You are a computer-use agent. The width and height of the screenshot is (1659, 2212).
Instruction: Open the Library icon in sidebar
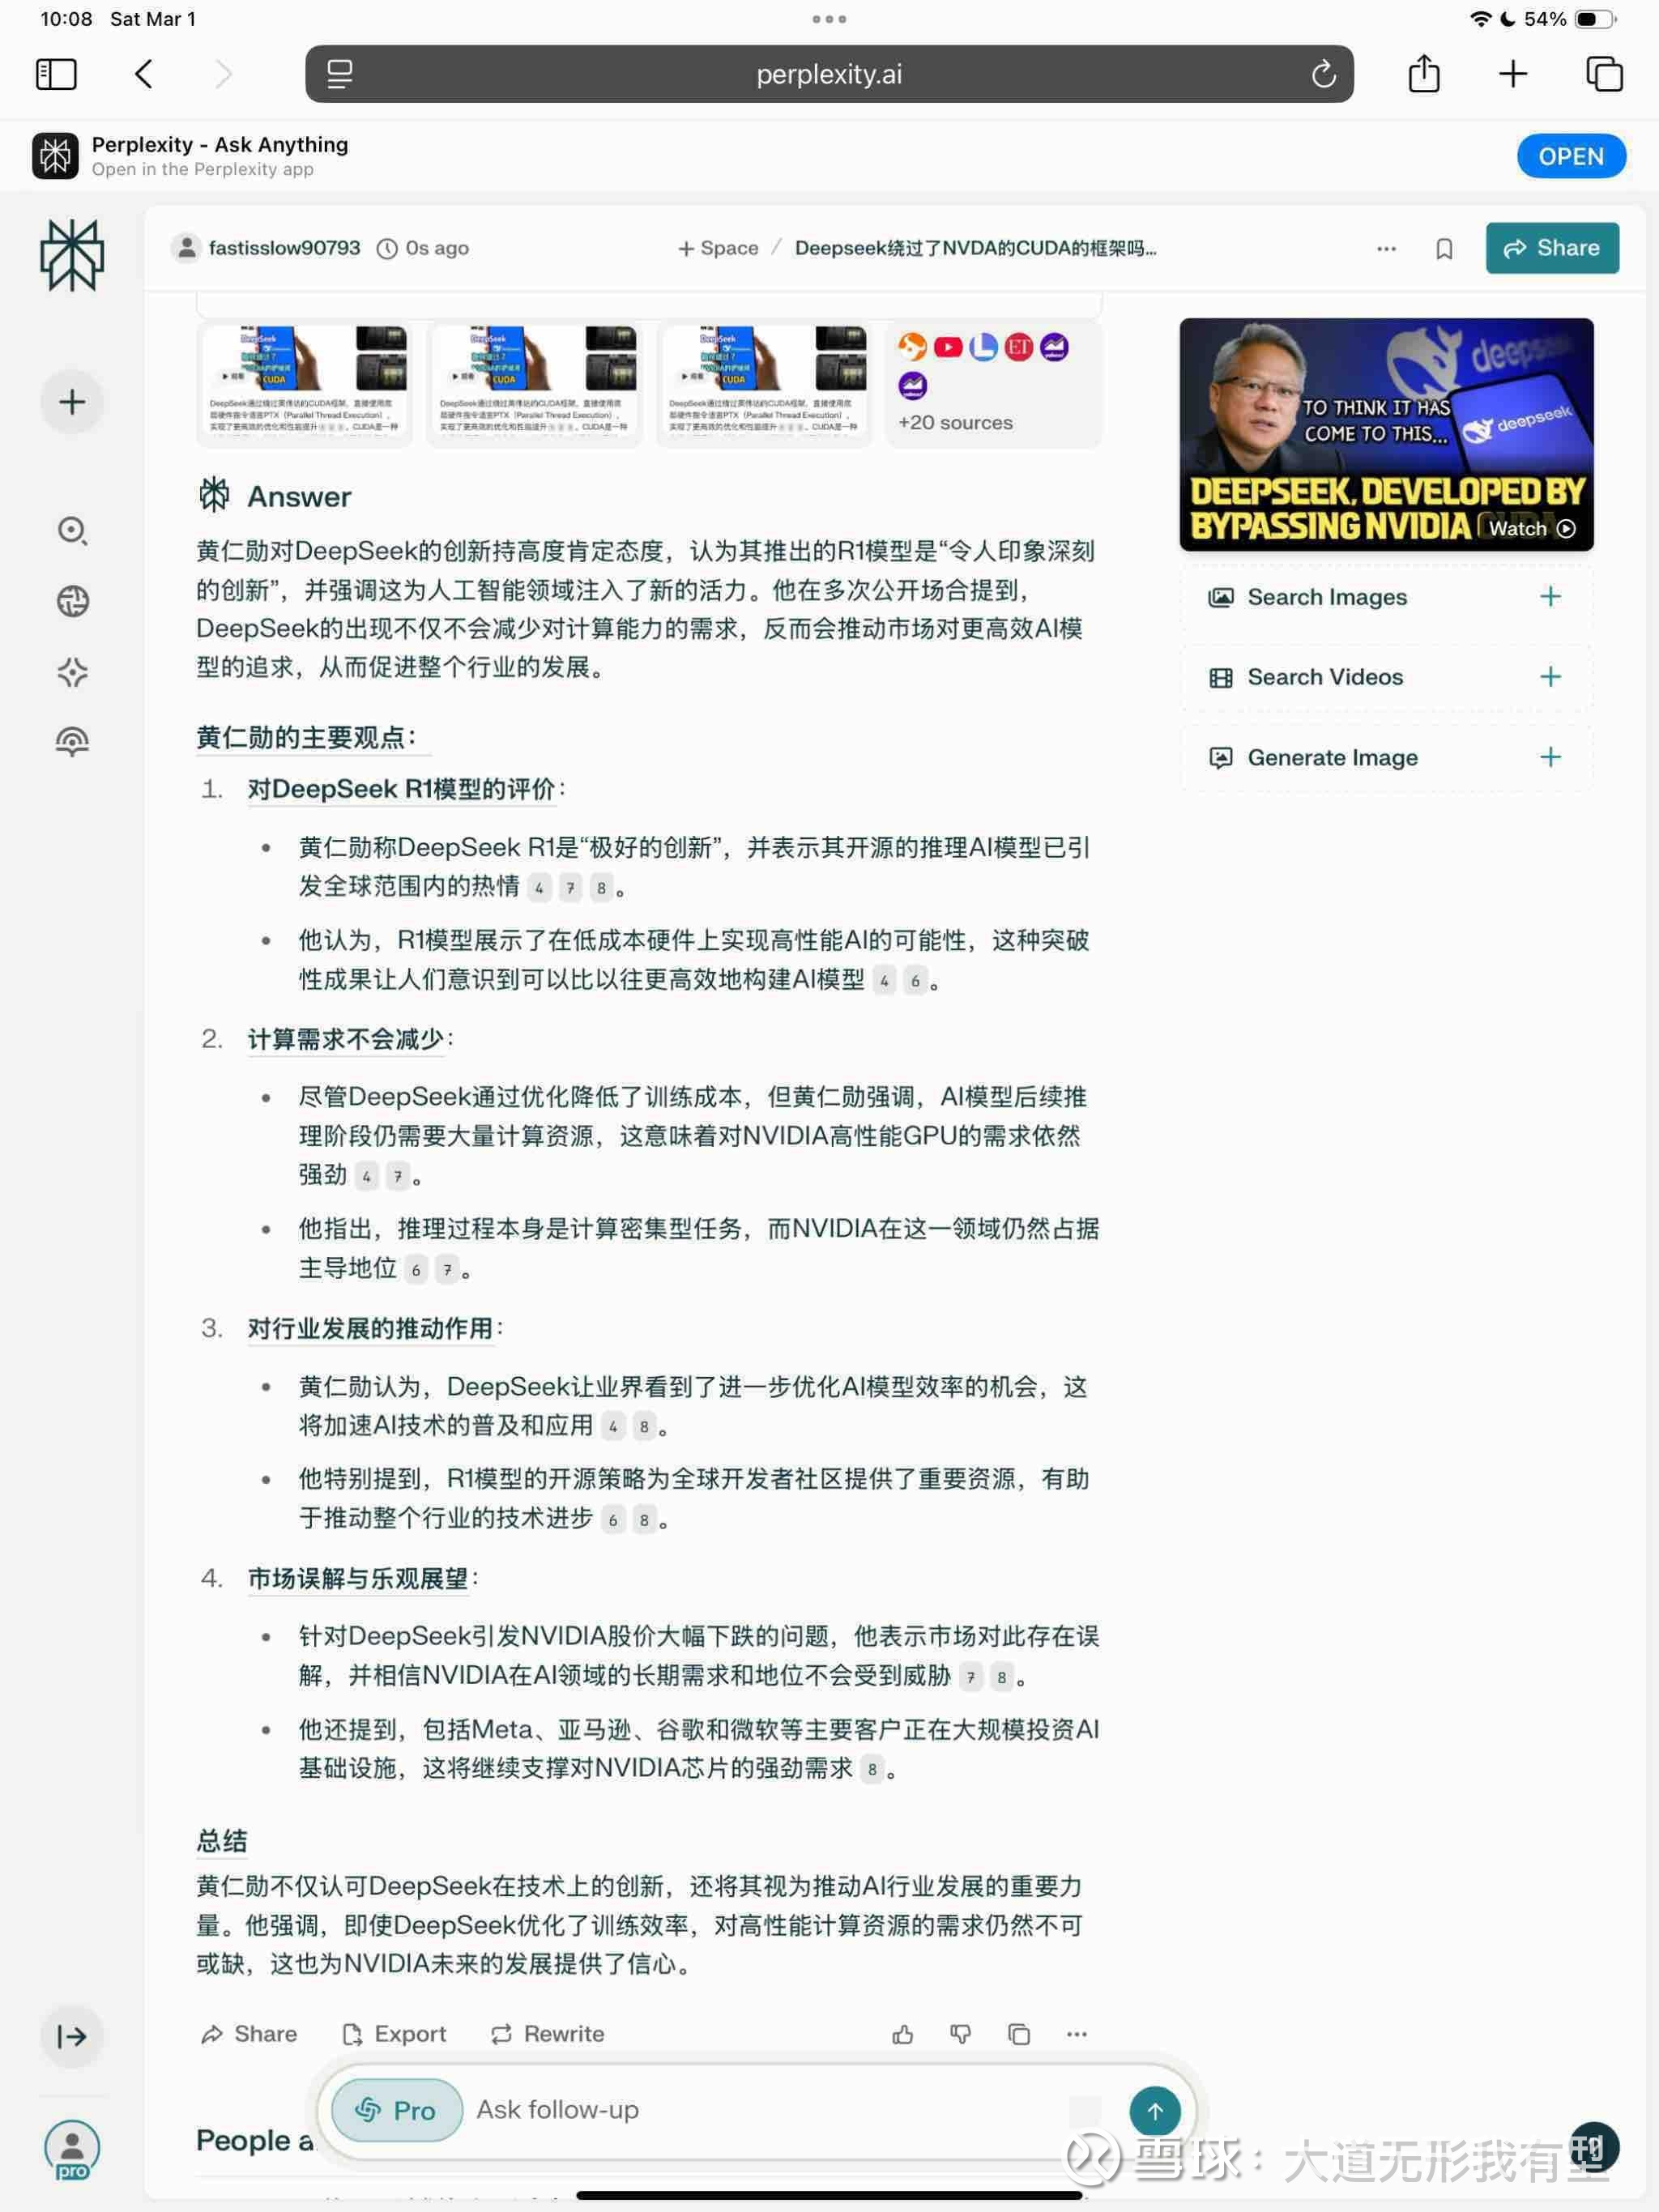click(x=72, y=742)
